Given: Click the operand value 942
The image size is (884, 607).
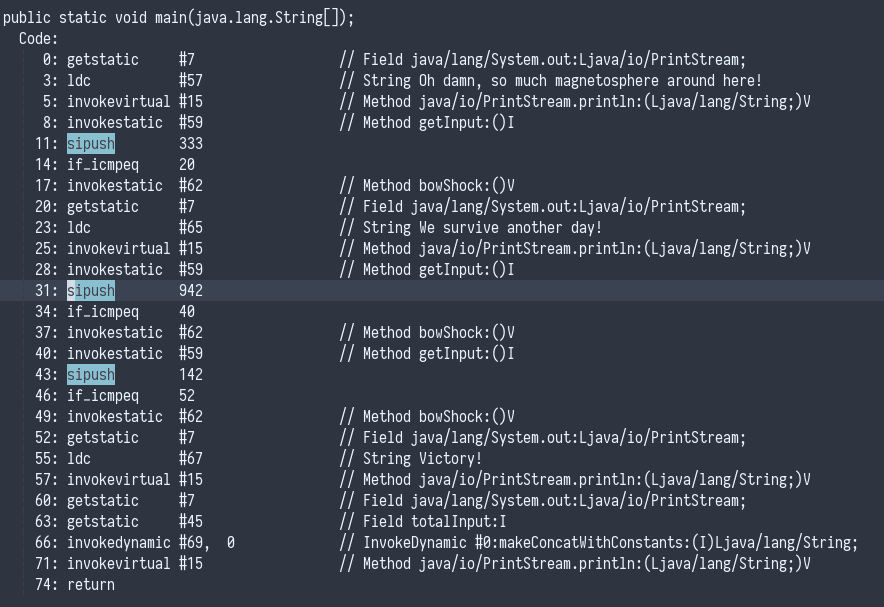Looking at the screenshot, I should pos(191,290).
